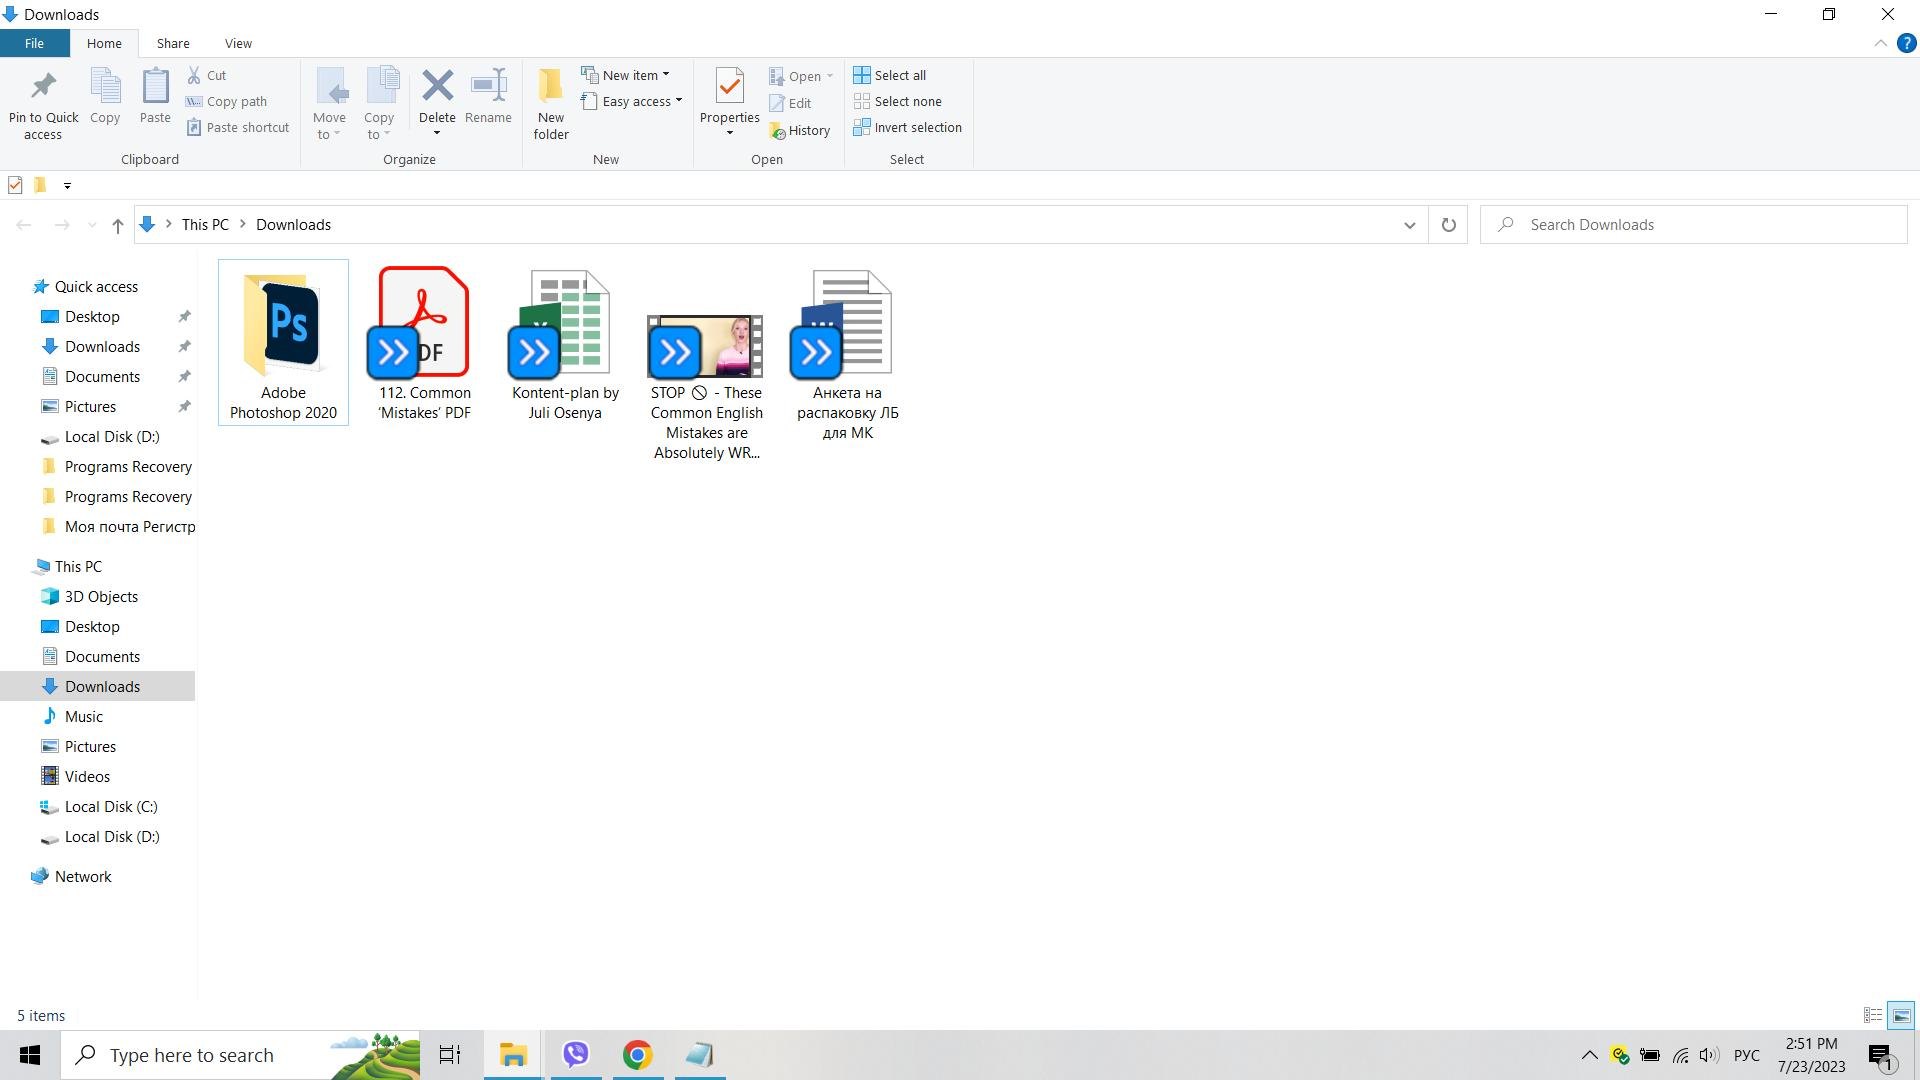Click the History button in Open group

[x=807, y=128]
